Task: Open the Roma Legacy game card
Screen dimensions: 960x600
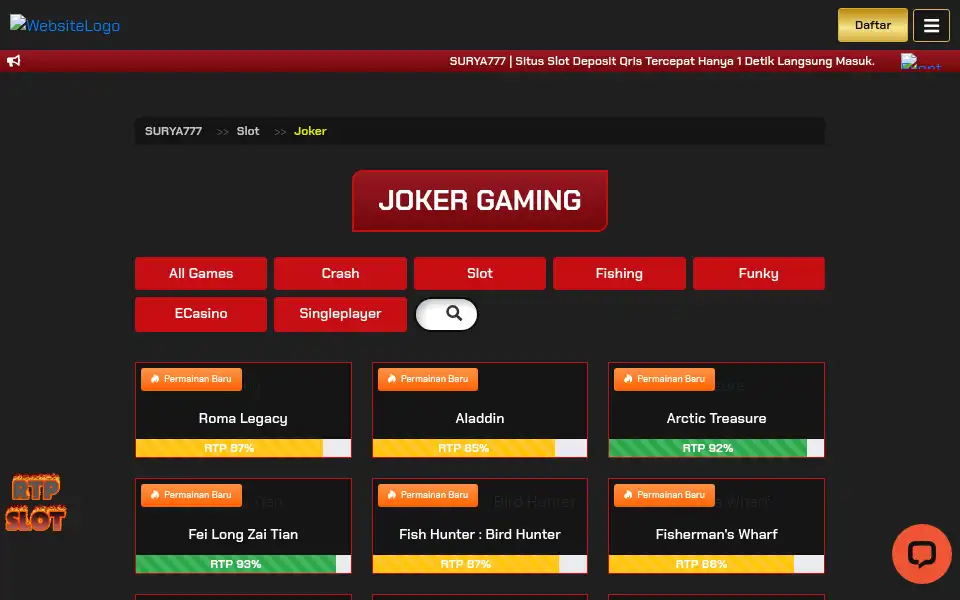Action: (x=243, y=410)
